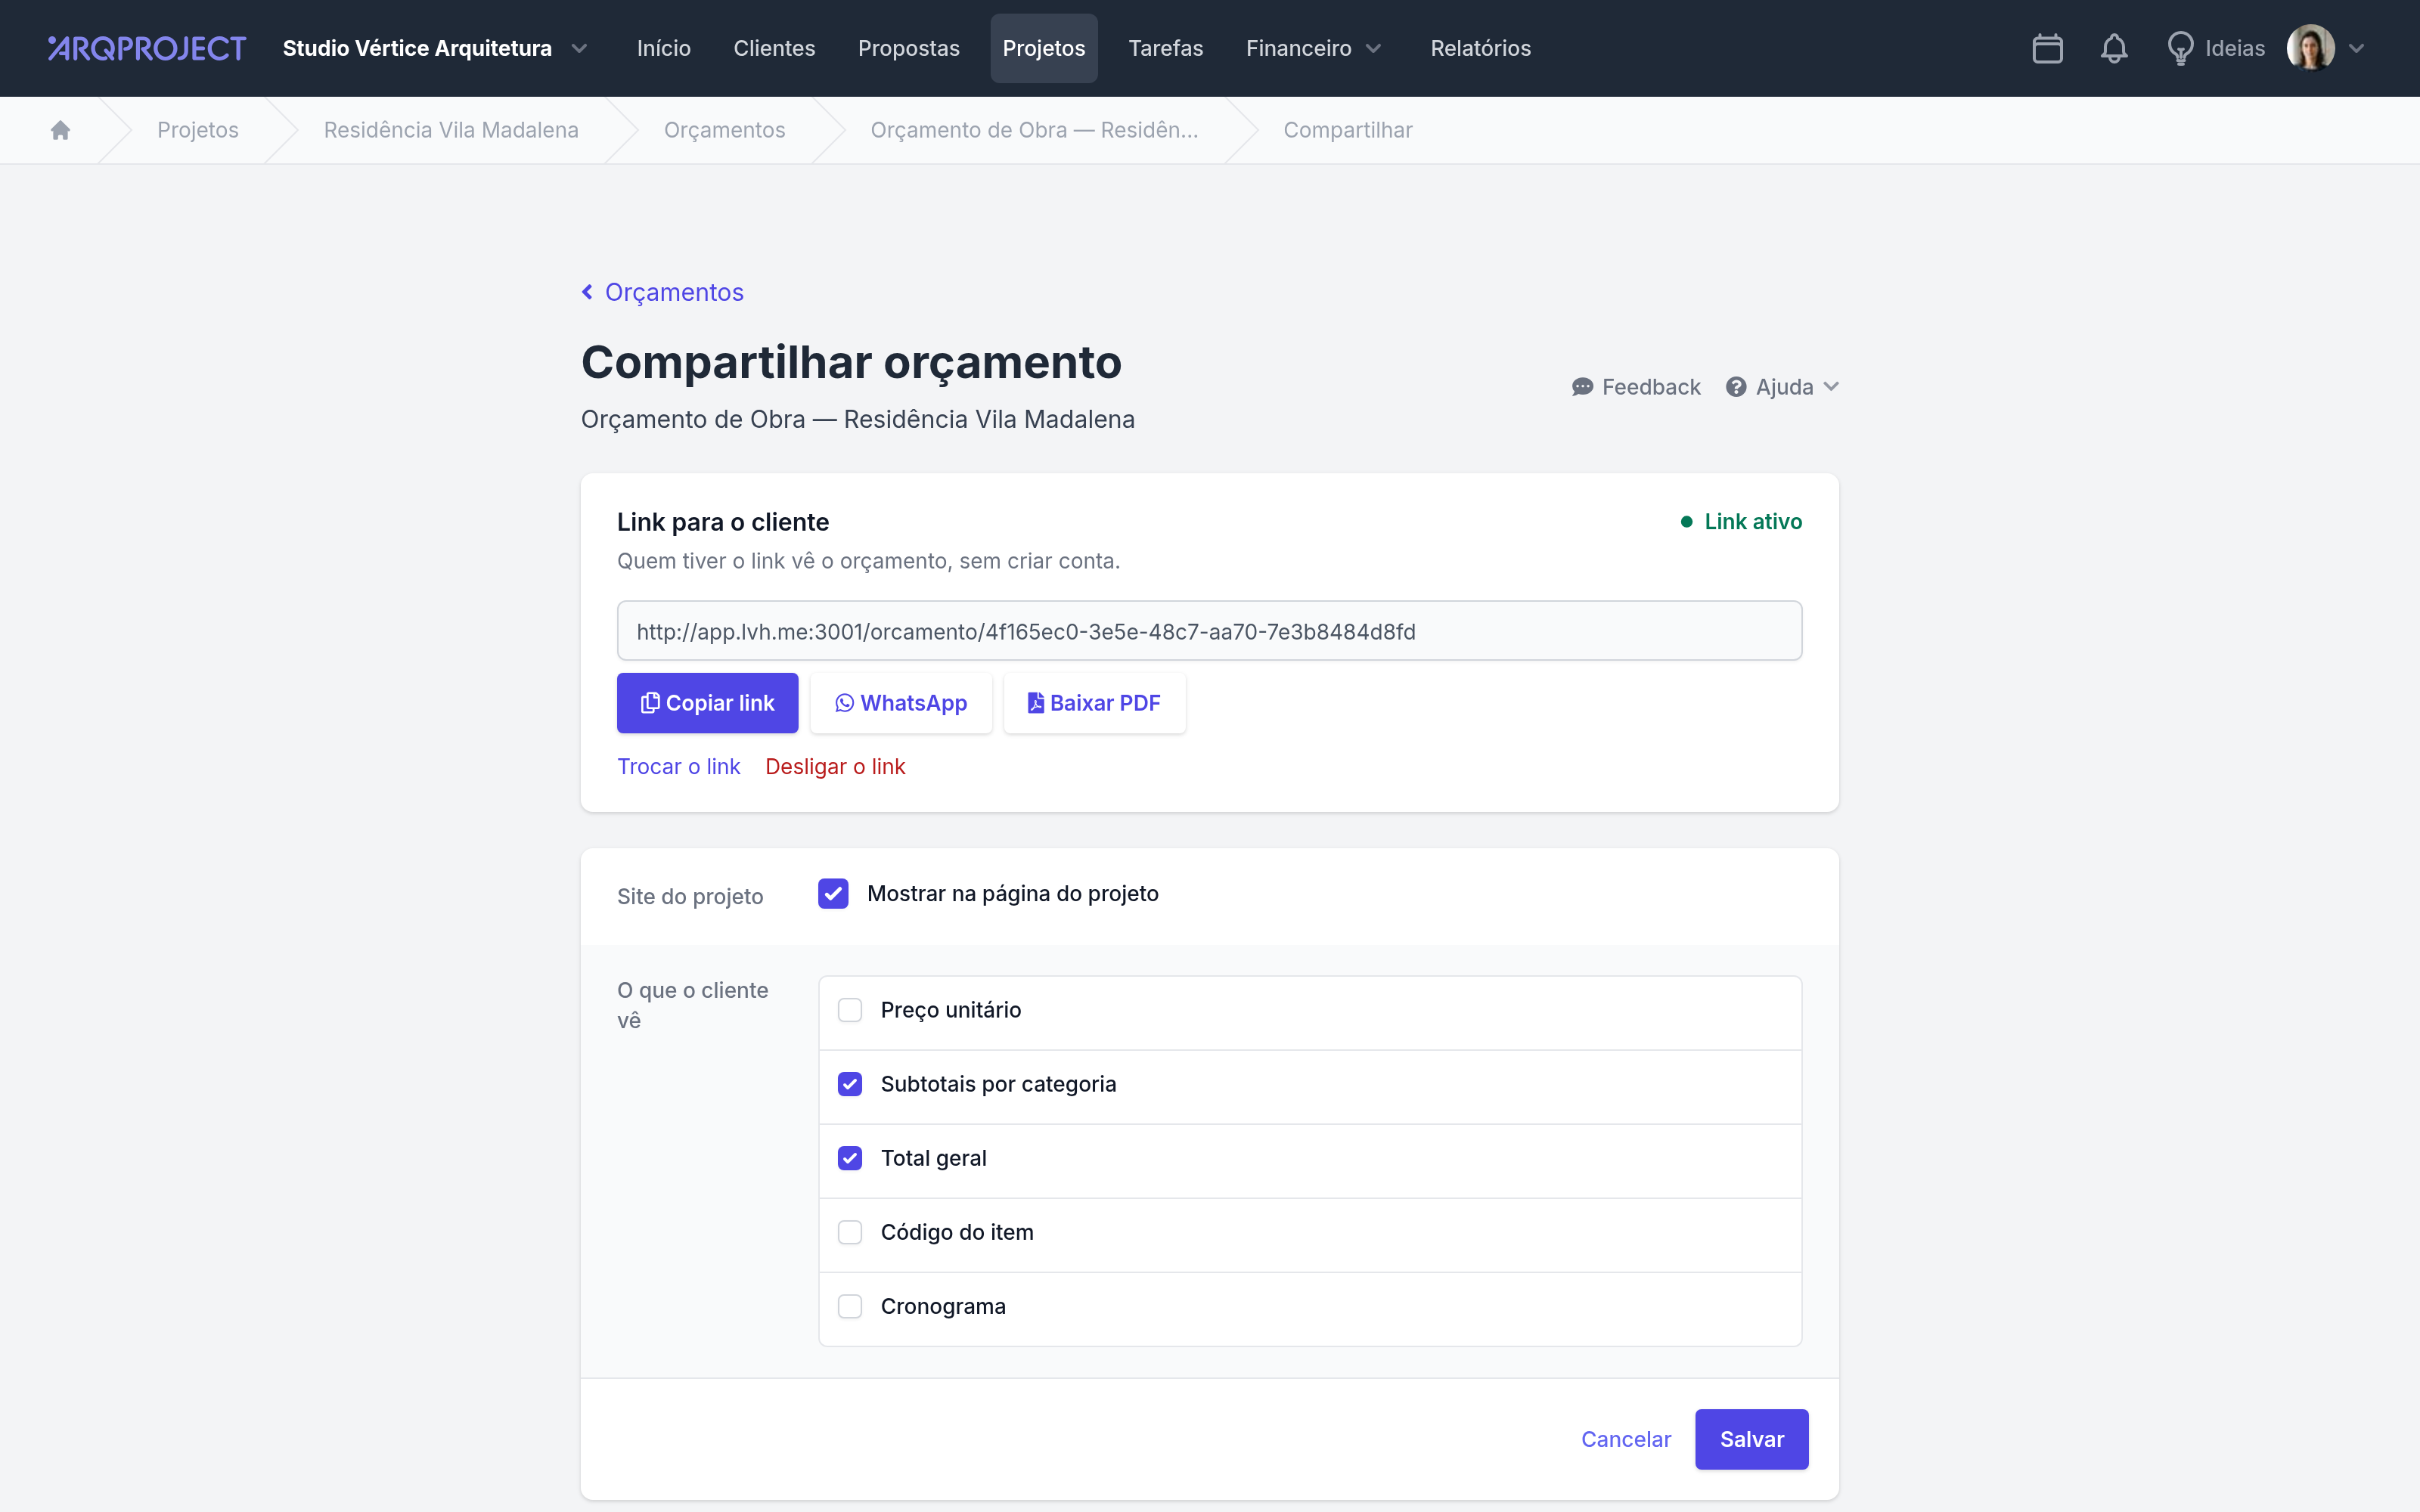Click the share link URL field

tap(1210, 631)
